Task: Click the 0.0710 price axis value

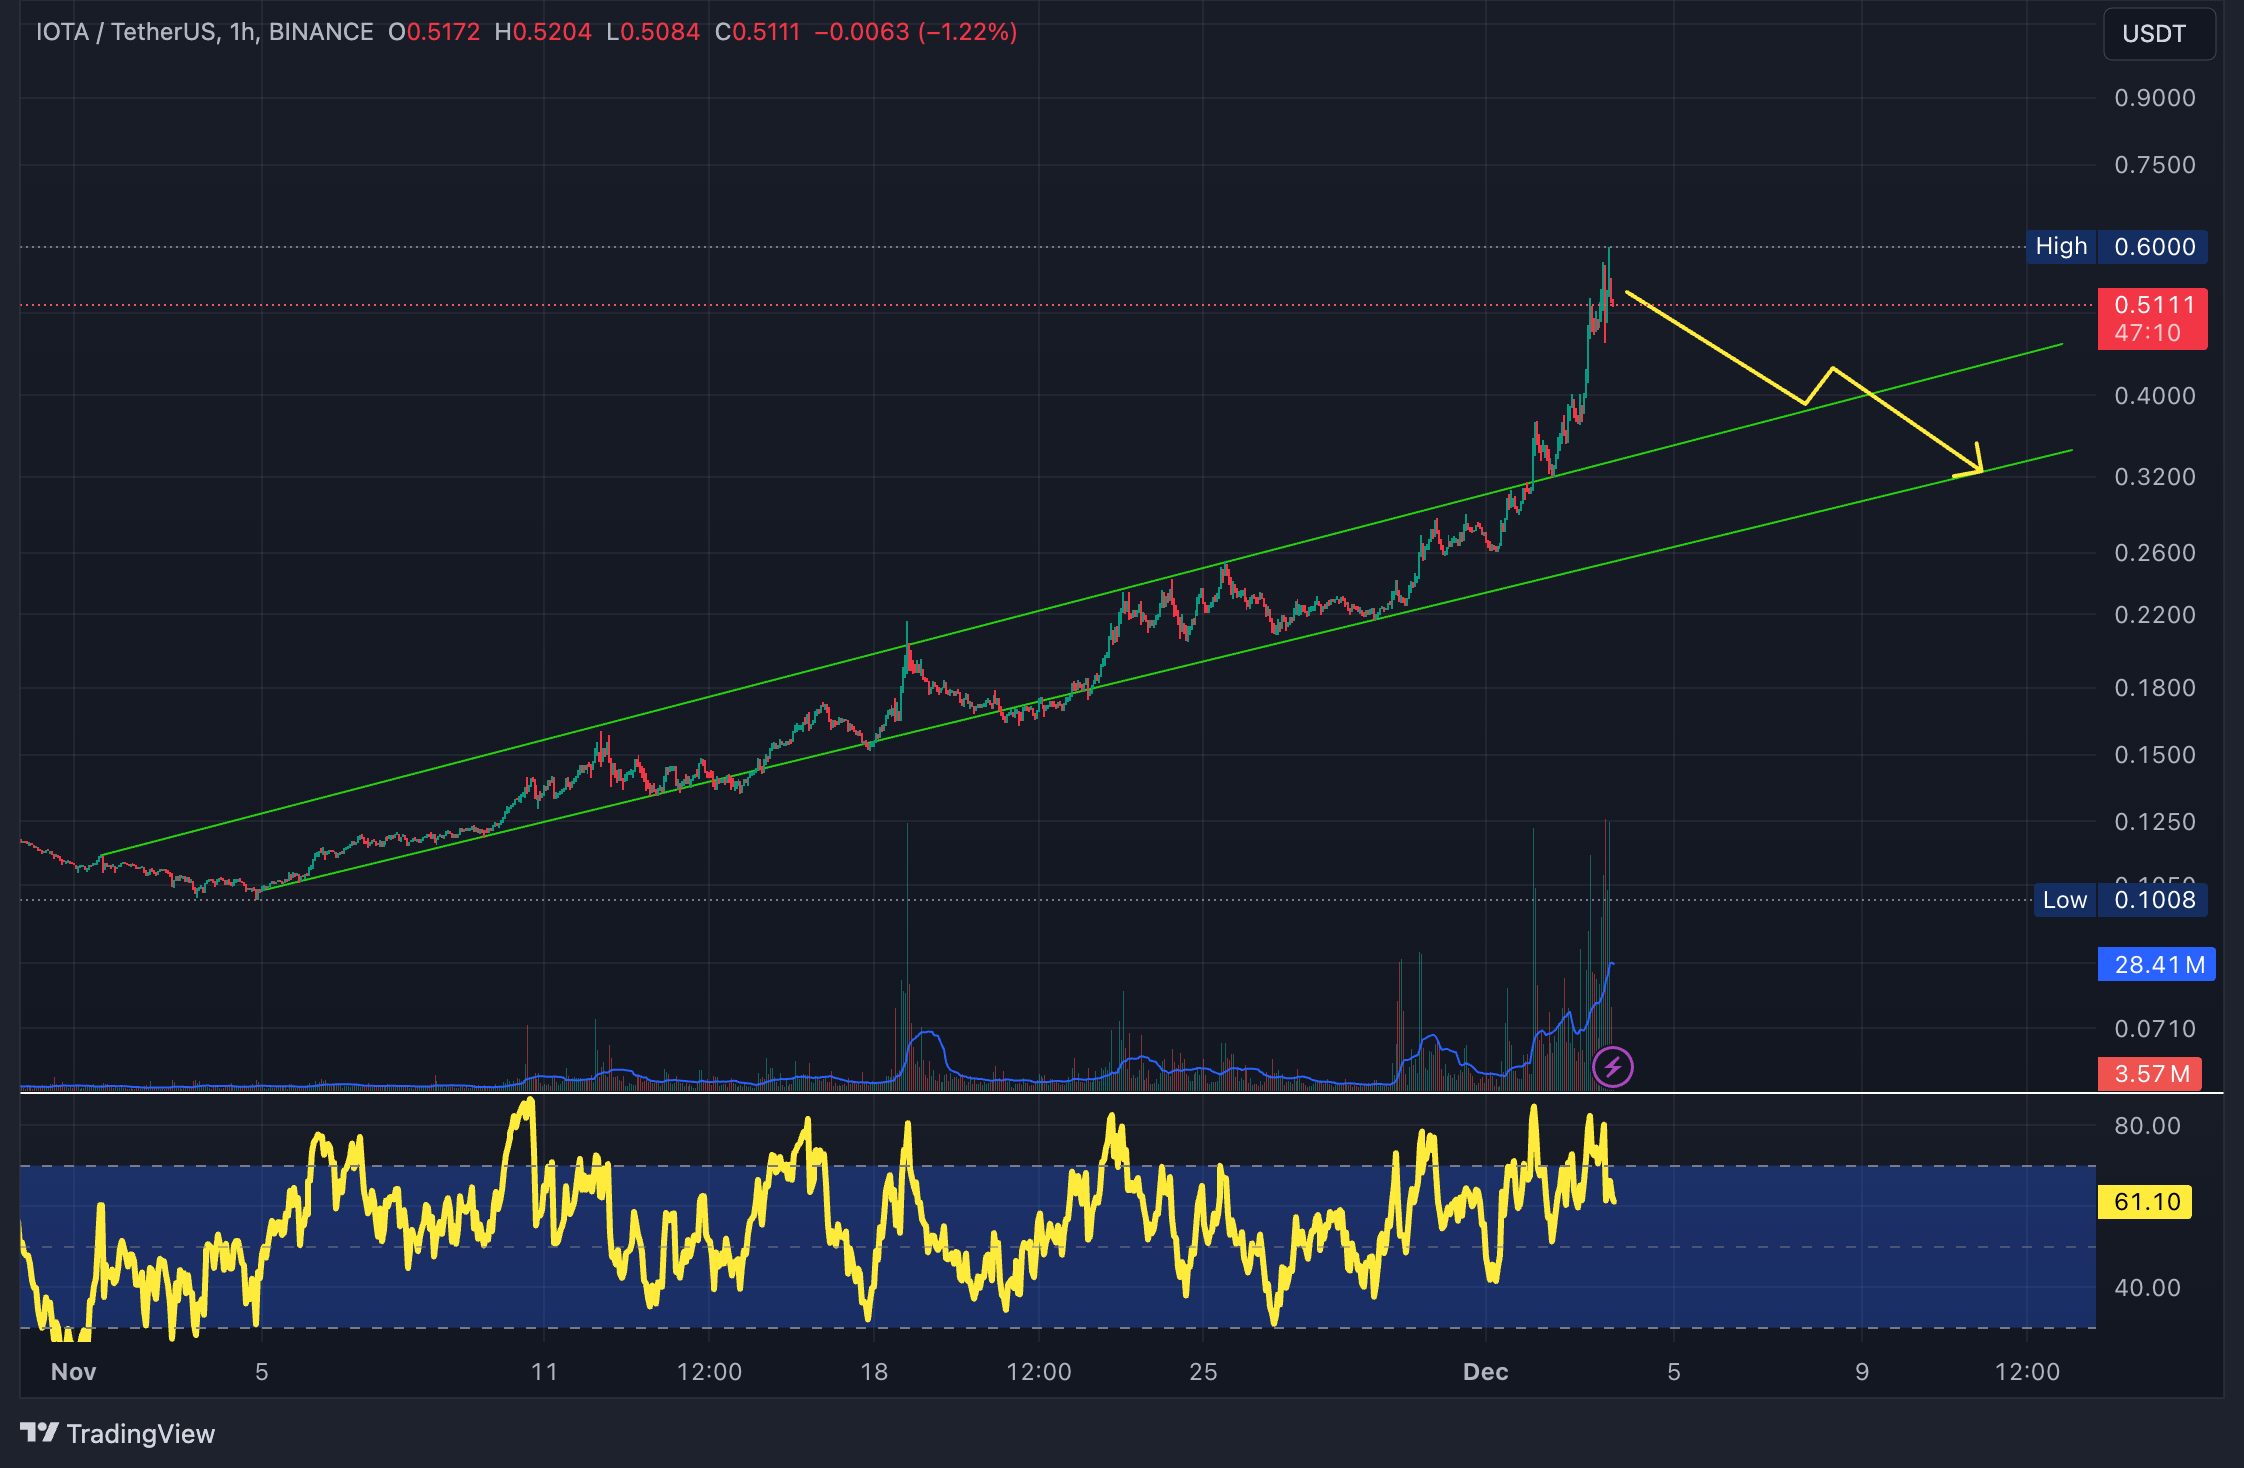Action: [2155, 1029]
